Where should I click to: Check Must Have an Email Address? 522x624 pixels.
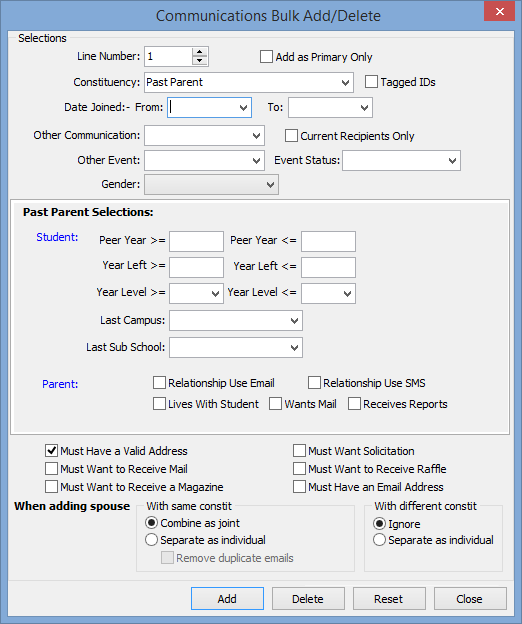300,487
